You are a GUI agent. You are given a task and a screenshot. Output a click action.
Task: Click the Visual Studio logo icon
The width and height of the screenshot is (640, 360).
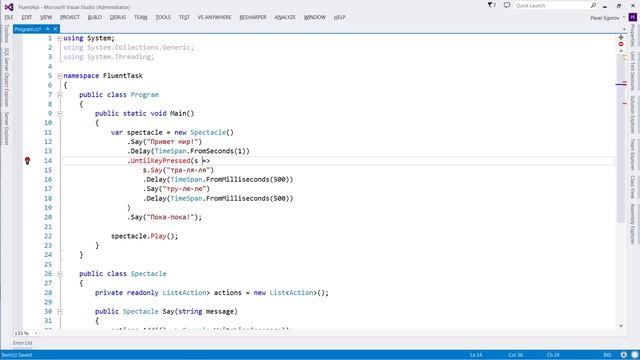[x=9, y=7]
